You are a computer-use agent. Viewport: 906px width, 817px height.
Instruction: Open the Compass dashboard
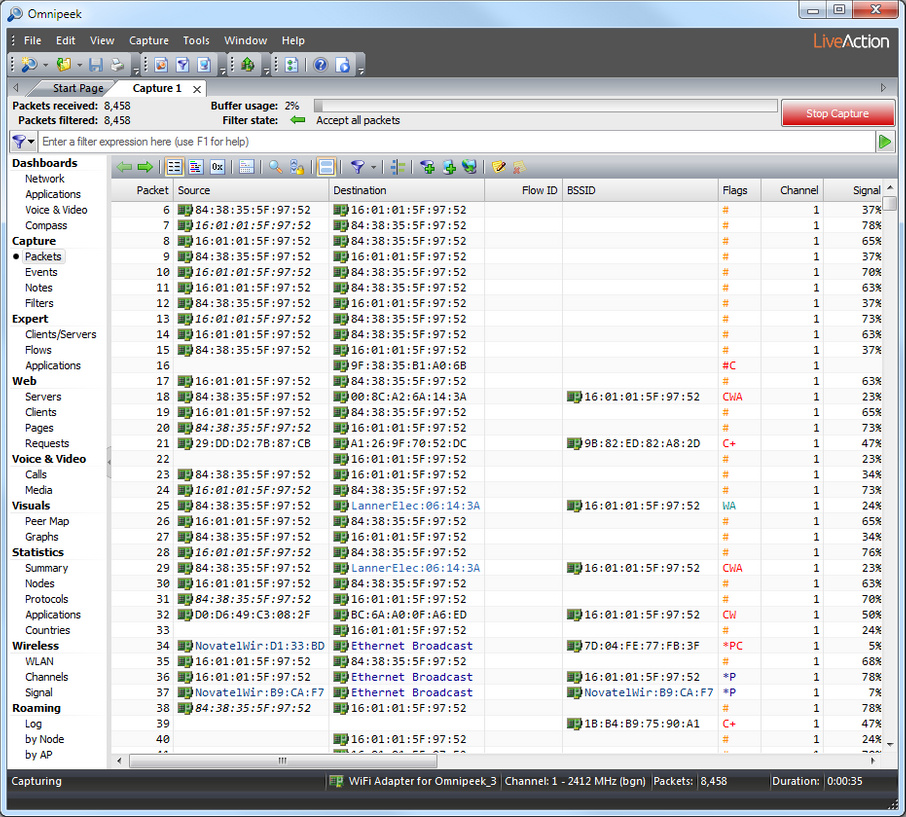pos(46,225)
